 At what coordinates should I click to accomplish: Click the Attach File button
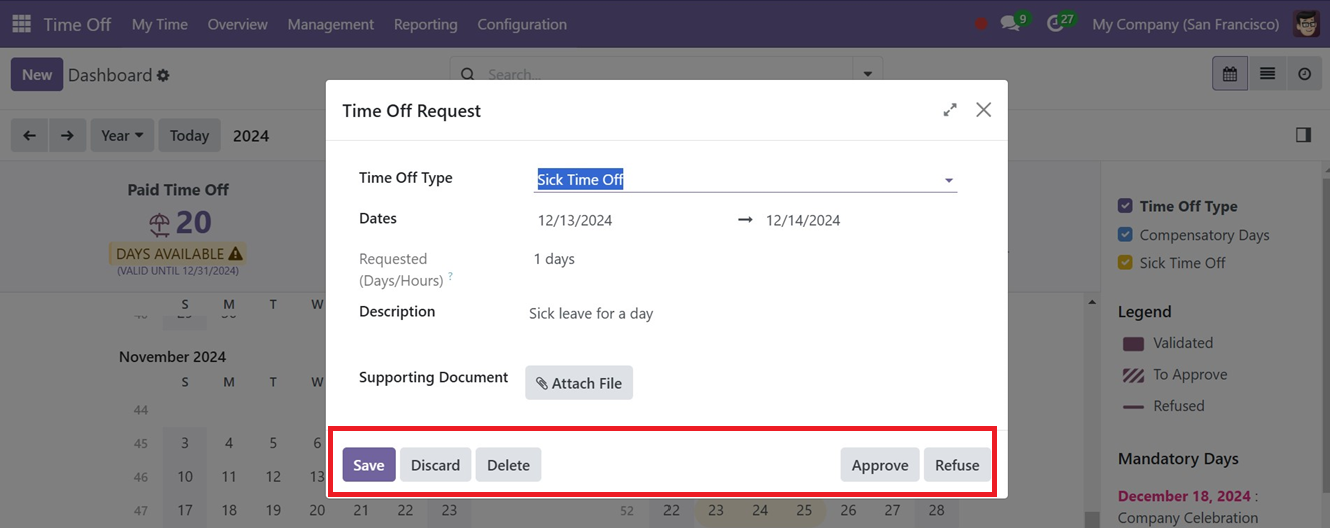tap(579, 383)
